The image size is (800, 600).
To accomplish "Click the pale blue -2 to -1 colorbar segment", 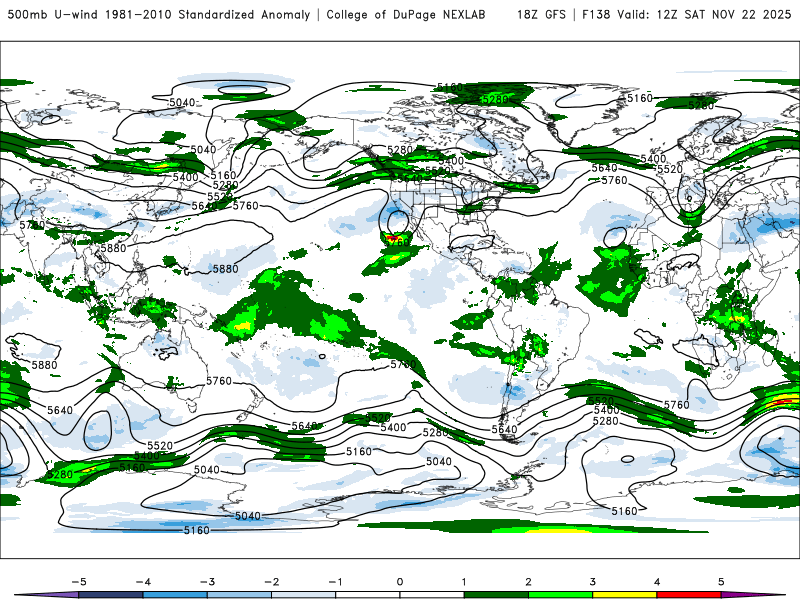I will [304, 595].
